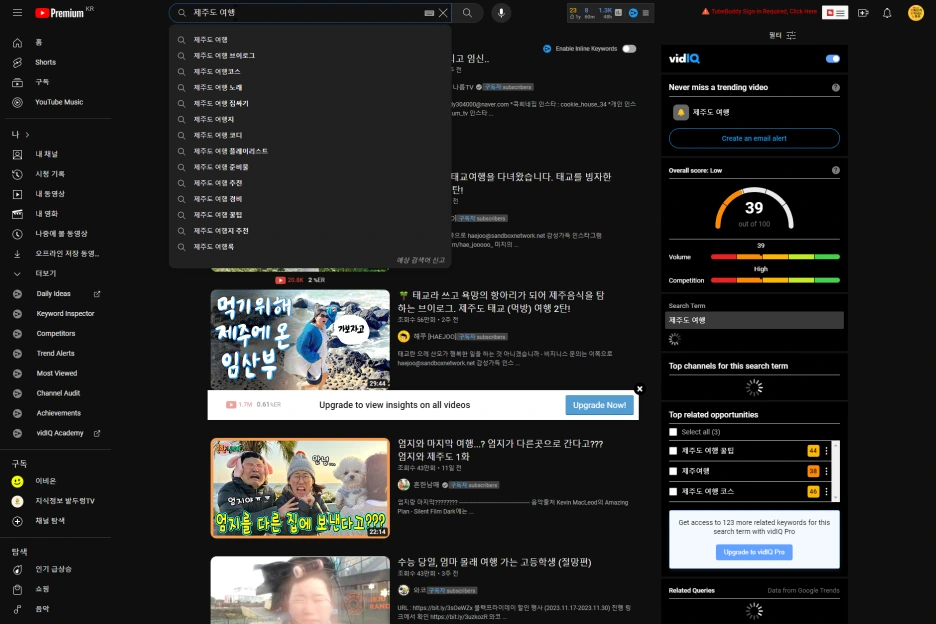
Task: Expand the 나 section chevron
Action: (27, 135)
